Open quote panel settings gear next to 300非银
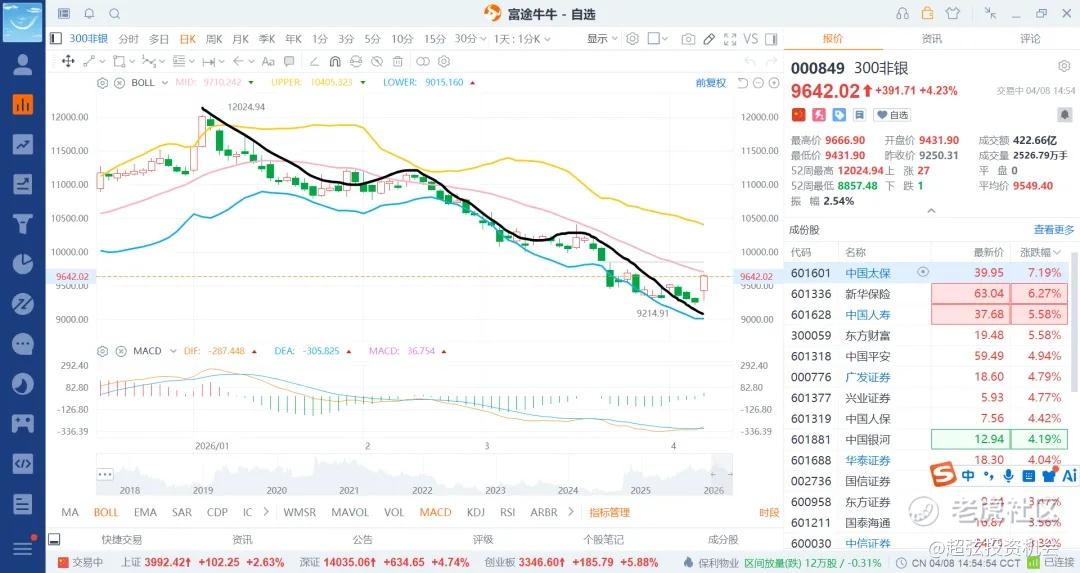Image resolution: width=1080 pixels, height=573 pixels. [x=1063, y=66]
